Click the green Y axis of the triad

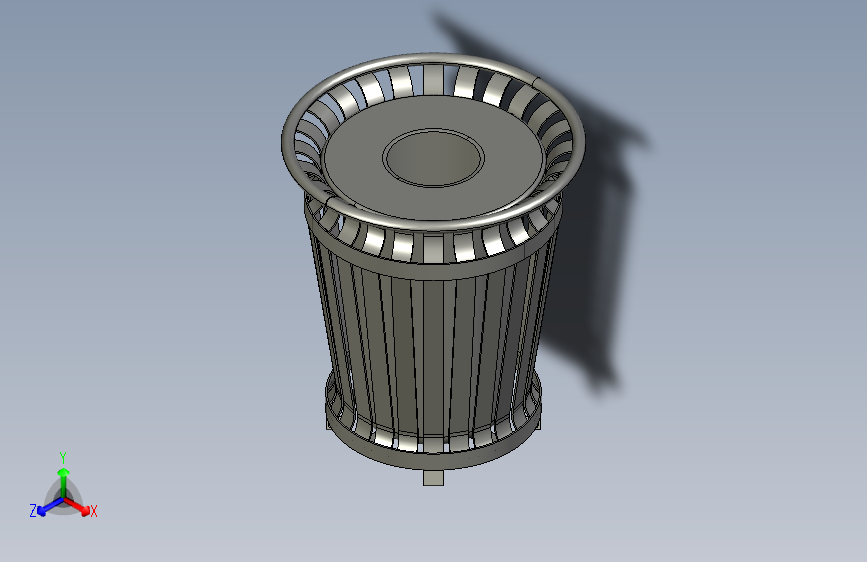pyautogui.click(x=64, y=482)
